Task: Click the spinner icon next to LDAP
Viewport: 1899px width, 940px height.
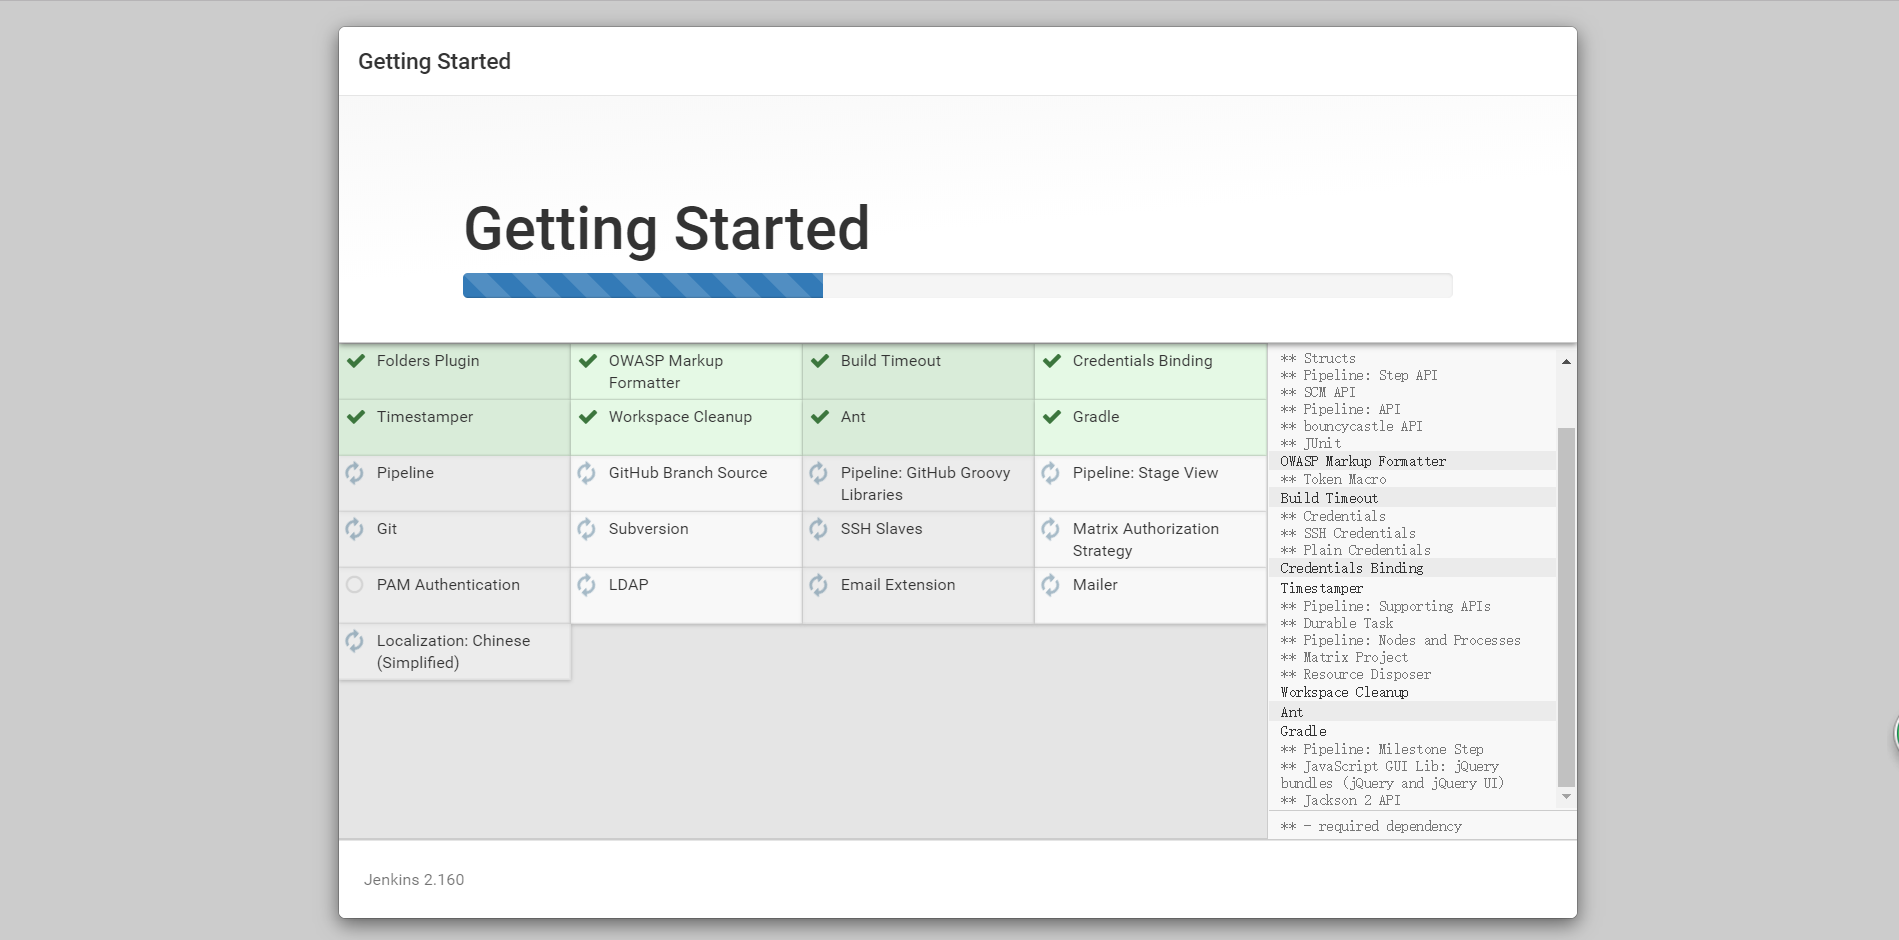Action: [587, 585]
